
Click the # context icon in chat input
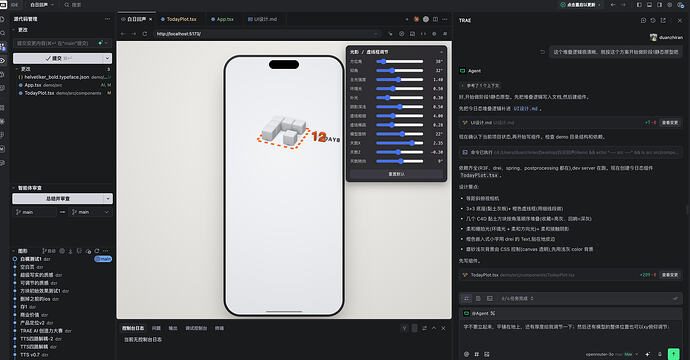click(x=477, y=354)
